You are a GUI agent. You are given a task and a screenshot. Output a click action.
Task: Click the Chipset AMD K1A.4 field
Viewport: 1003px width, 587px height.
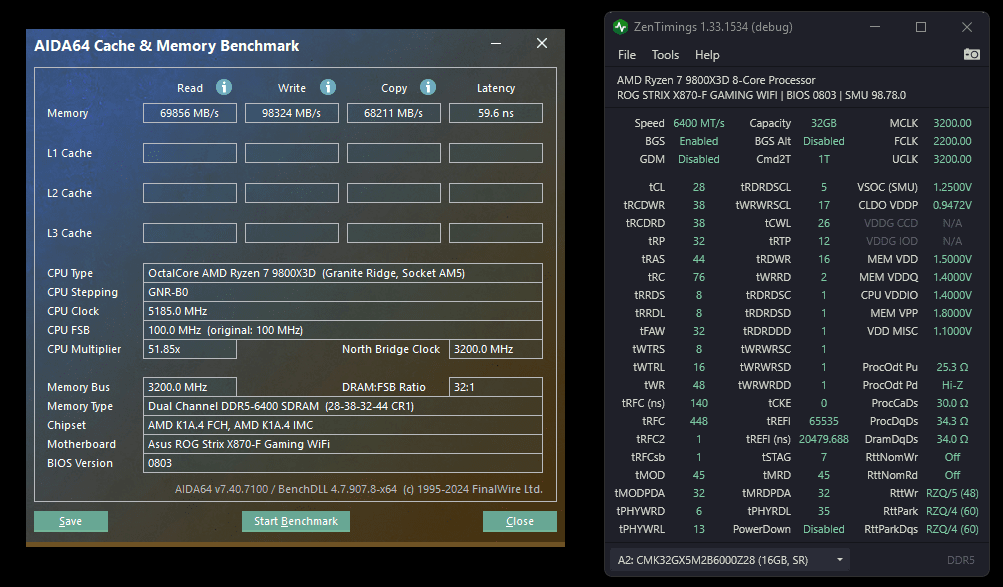click(x=343, y=425)
